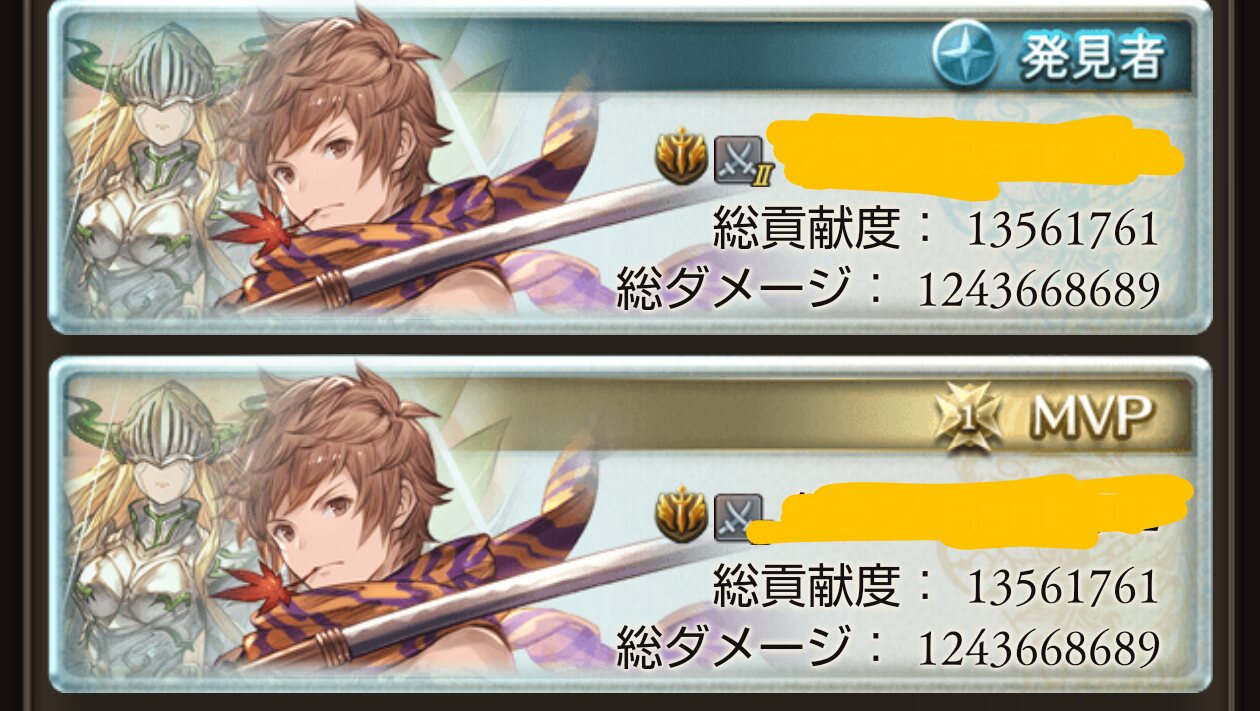Select the gold crest badge in the MVP card
This screenshot has width=1260, height=711.
pyautogui.click(x=680, y=514)
